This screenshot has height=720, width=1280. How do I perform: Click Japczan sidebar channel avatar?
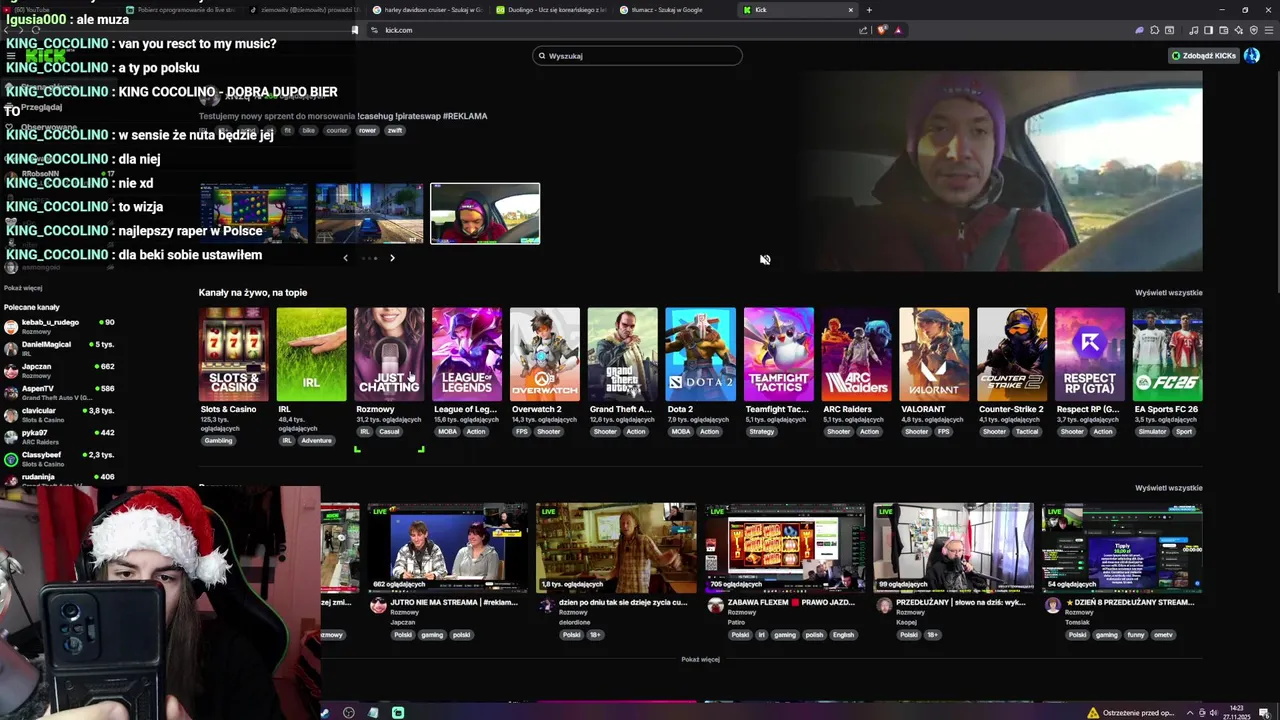(11, 370)
